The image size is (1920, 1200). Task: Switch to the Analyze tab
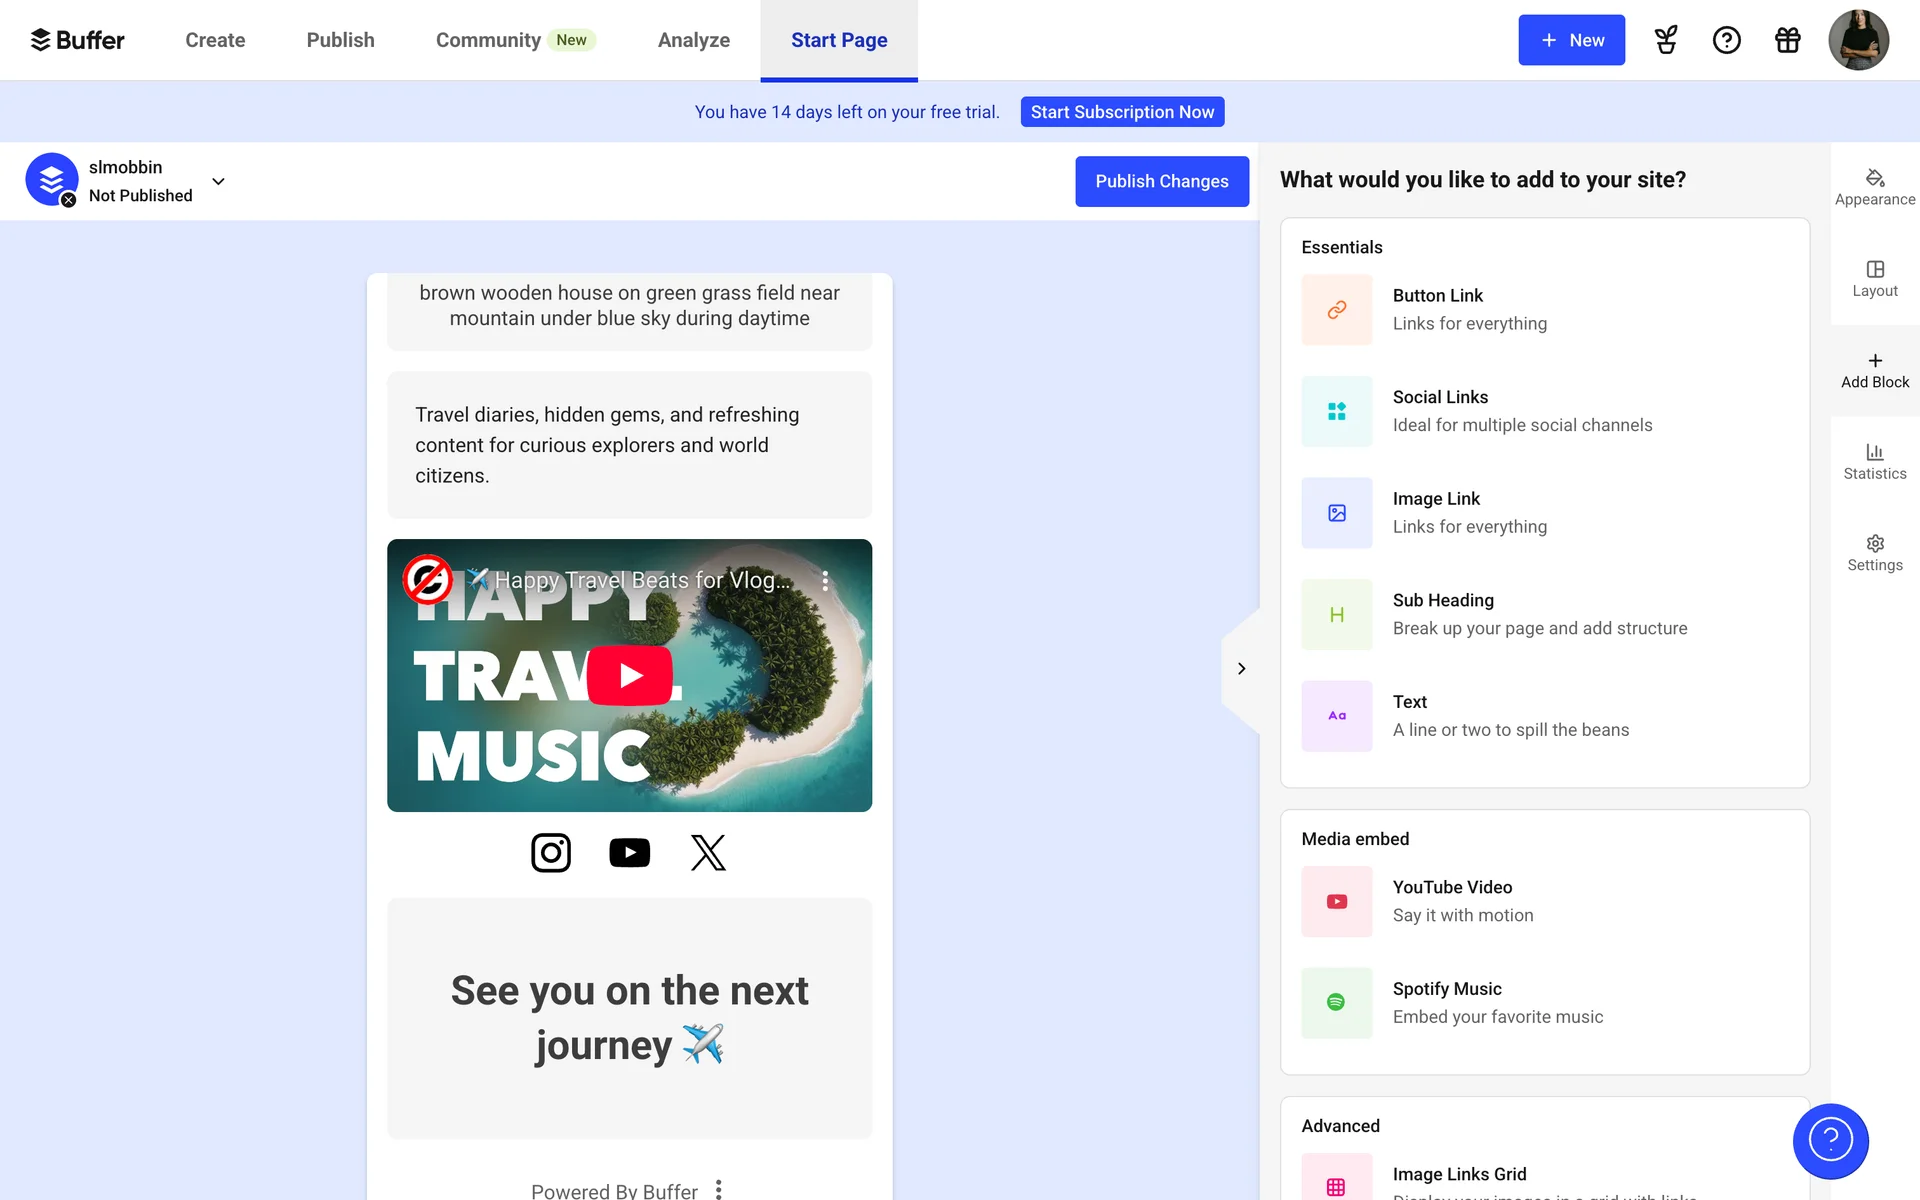[x=693, y=40]
